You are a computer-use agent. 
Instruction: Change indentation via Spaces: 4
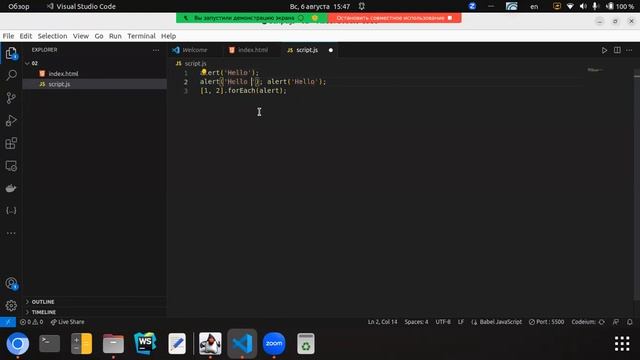[416, 322]
